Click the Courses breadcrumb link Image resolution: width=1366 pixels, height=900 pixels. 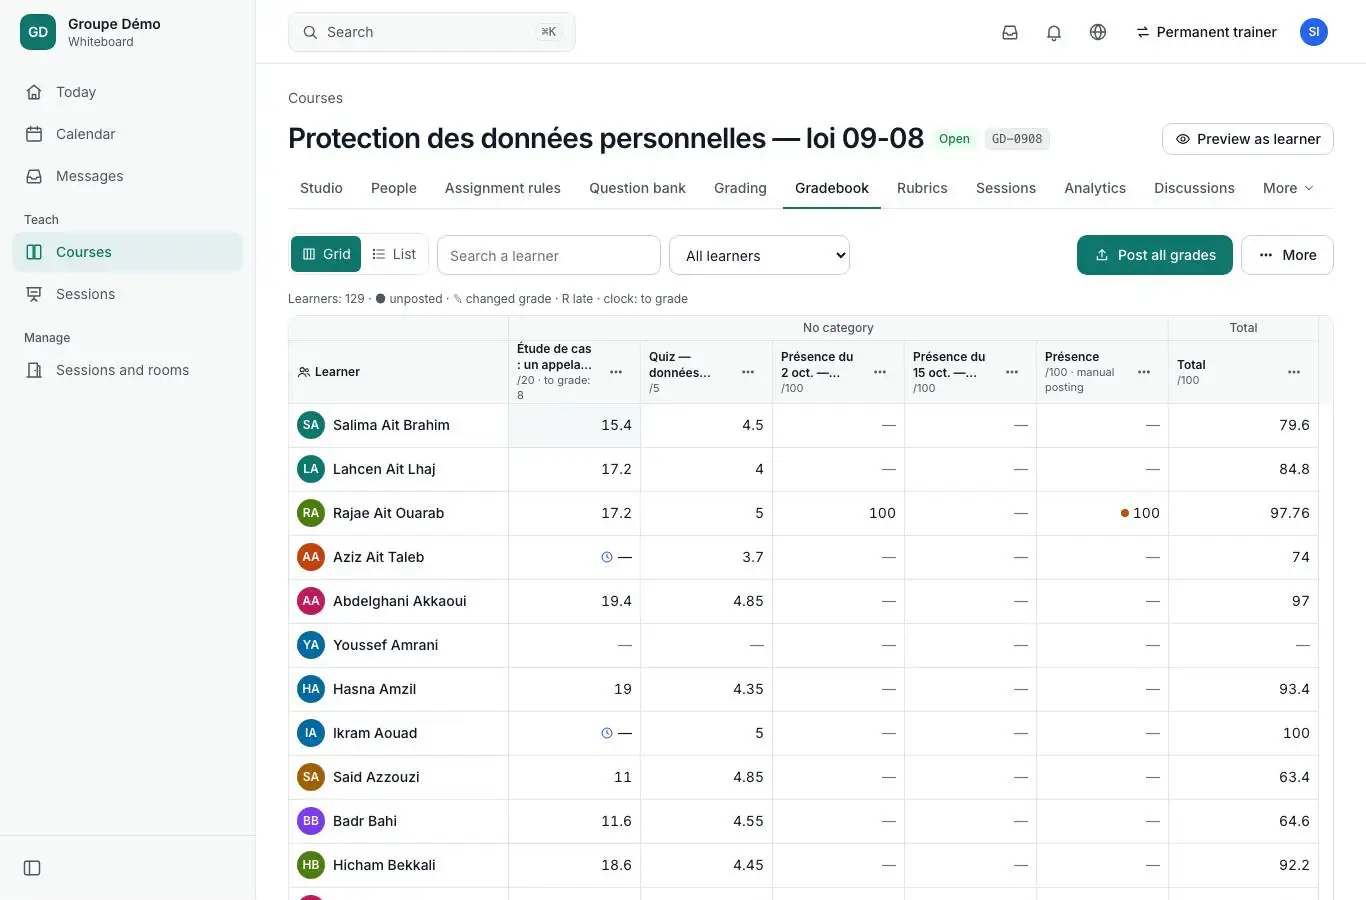(x=315, y=98)
